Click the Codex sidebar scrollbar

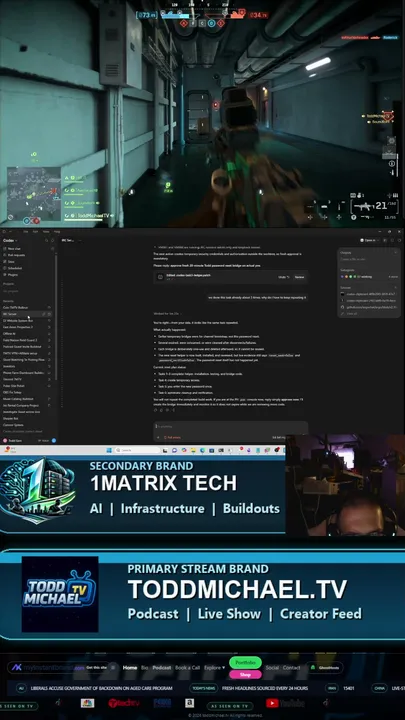[56, 317]
